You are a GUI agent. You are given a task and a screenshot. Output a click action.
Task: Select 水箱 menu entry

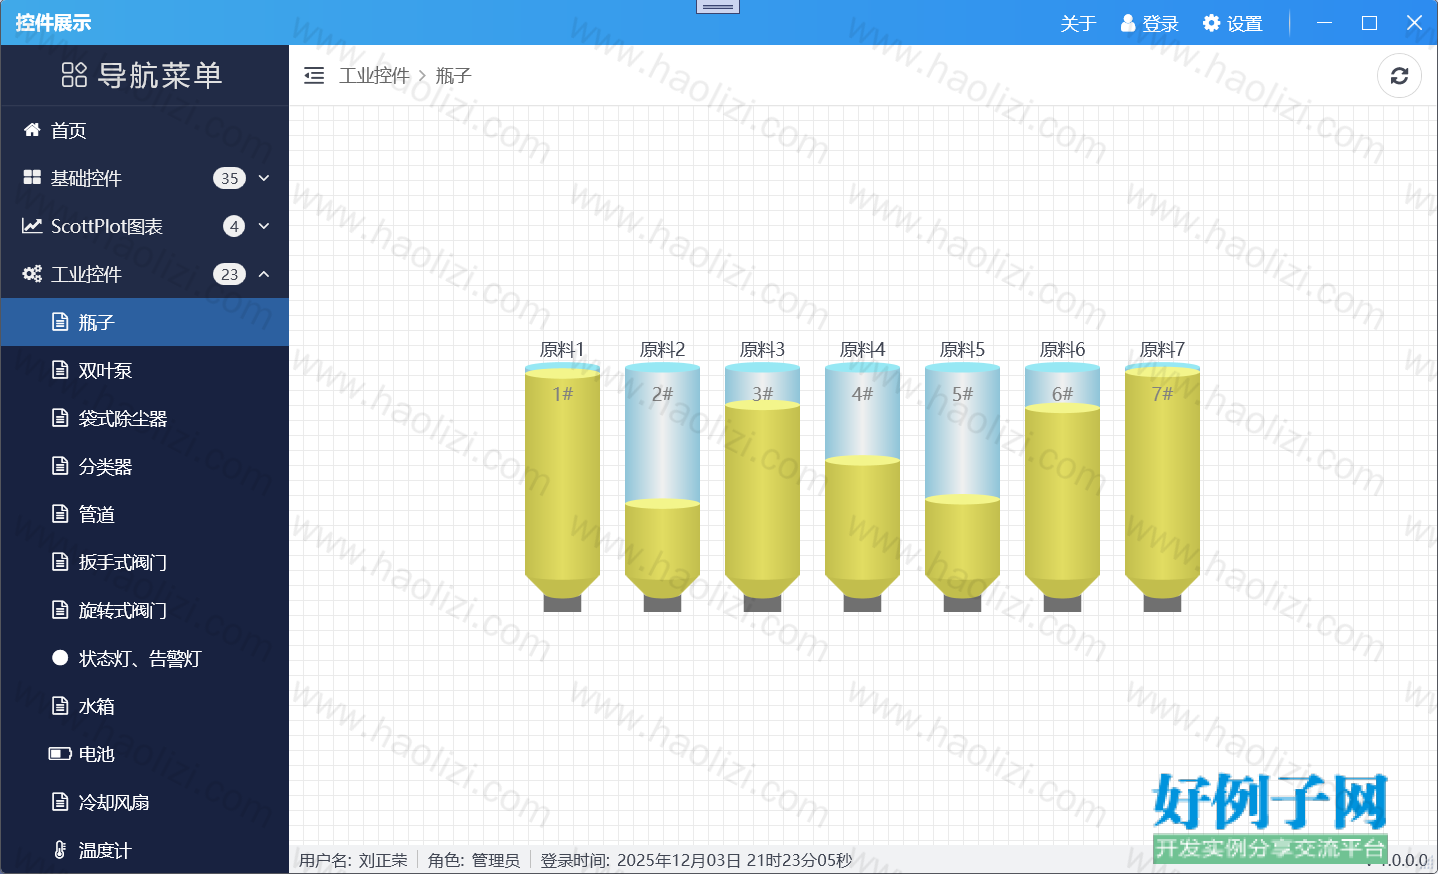tap(145, 706)
